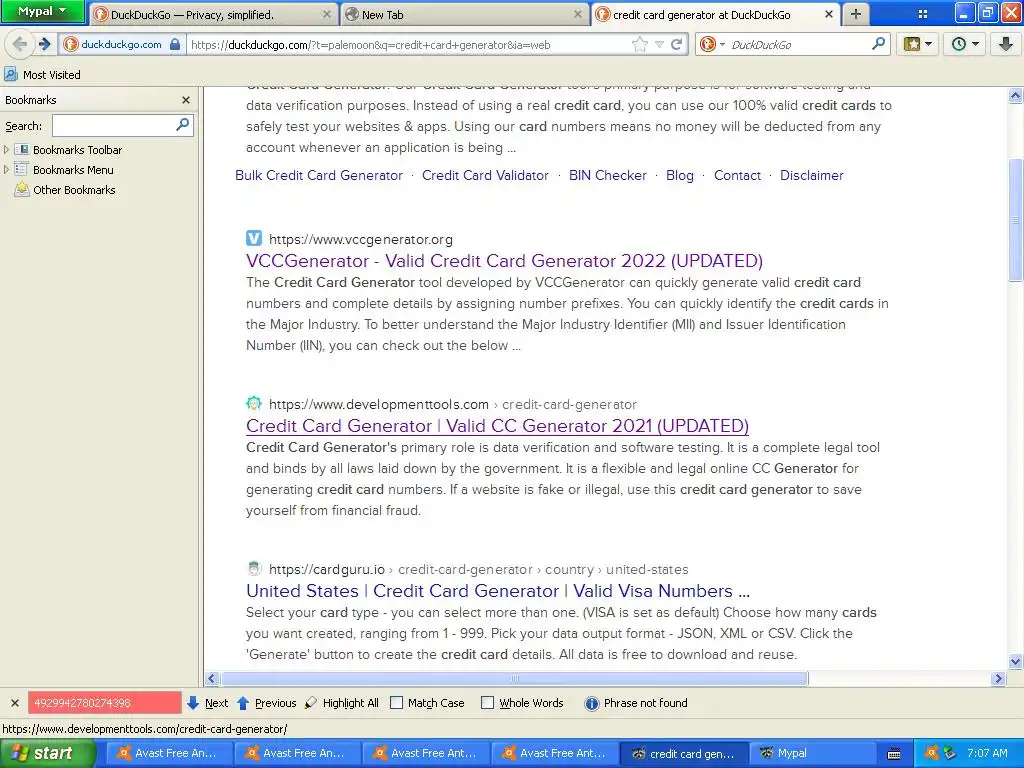Bookmark this page with the star icon
The image size is (1024, 768).
click(640, 44)
